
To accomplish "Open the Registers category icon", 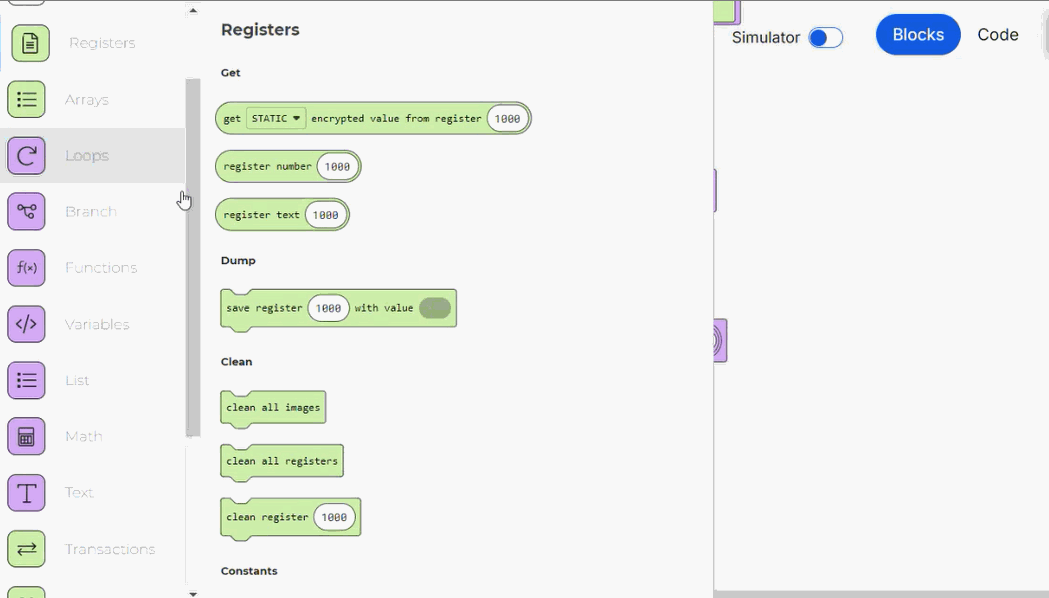I will [26, 43].
